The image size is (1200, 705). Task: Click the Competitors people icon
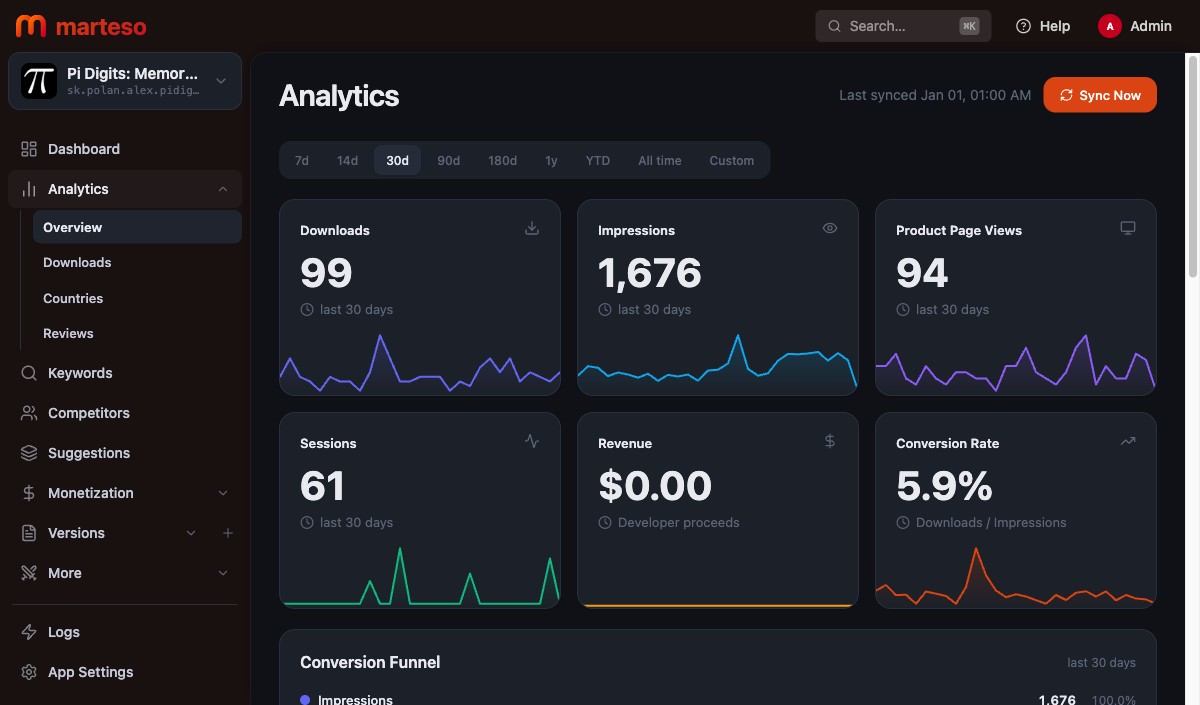[x=29, y=413]
